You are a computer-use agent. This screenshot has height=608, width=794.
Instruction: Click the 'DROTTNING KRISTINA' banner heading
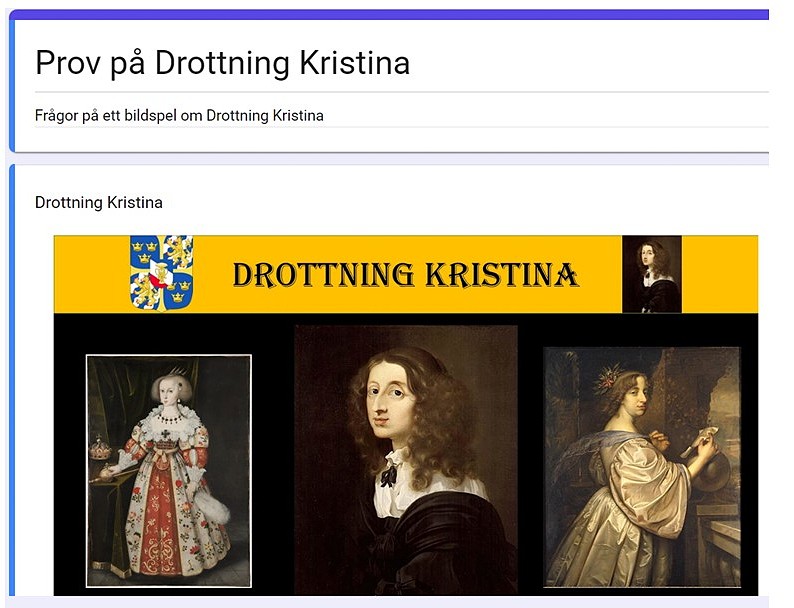click(x=405, y=275)
